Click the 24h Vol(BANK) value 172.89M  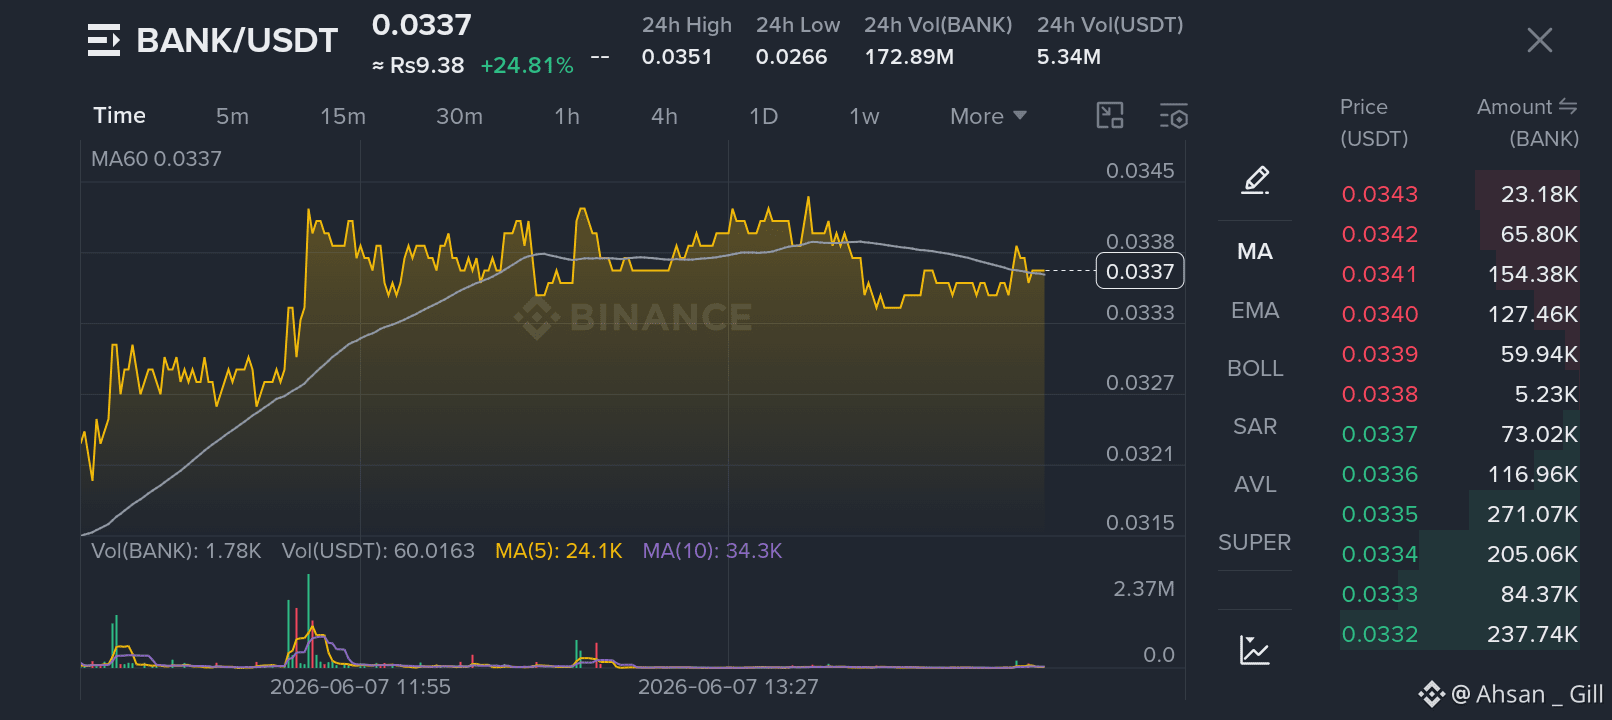909,57
